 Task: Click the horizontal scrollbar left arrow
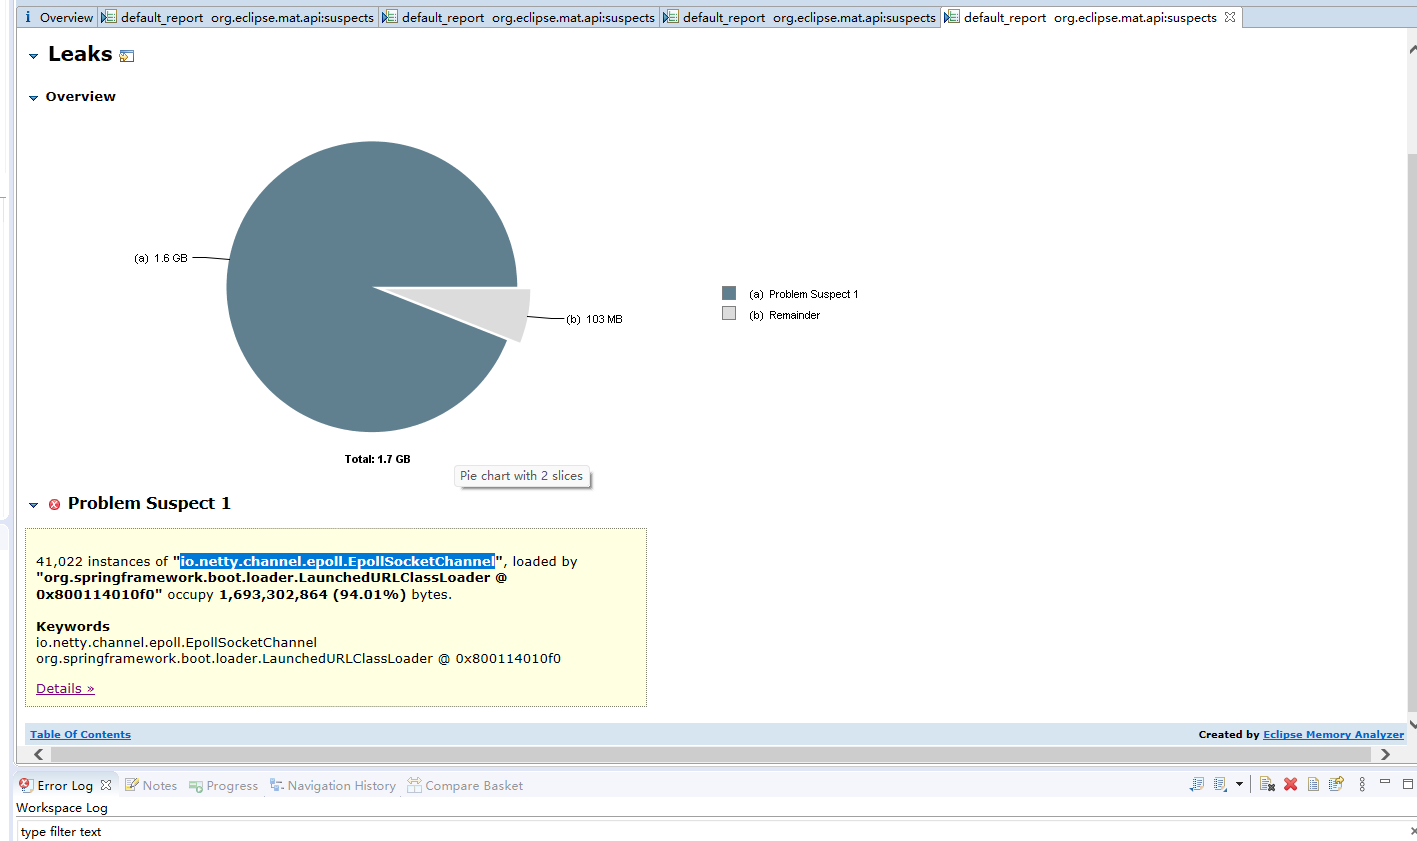coord(39,754)
